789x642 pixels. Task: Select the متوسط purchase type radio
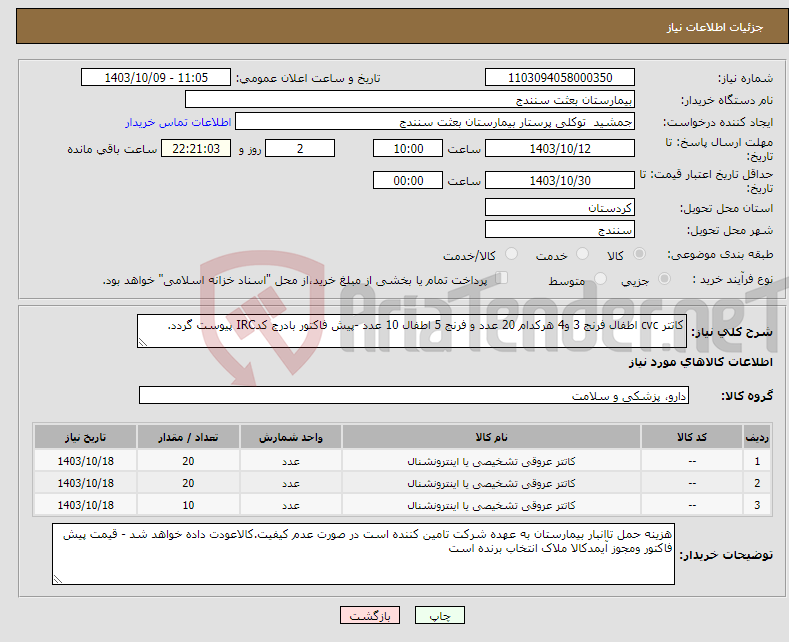click(x=600, y=278)
